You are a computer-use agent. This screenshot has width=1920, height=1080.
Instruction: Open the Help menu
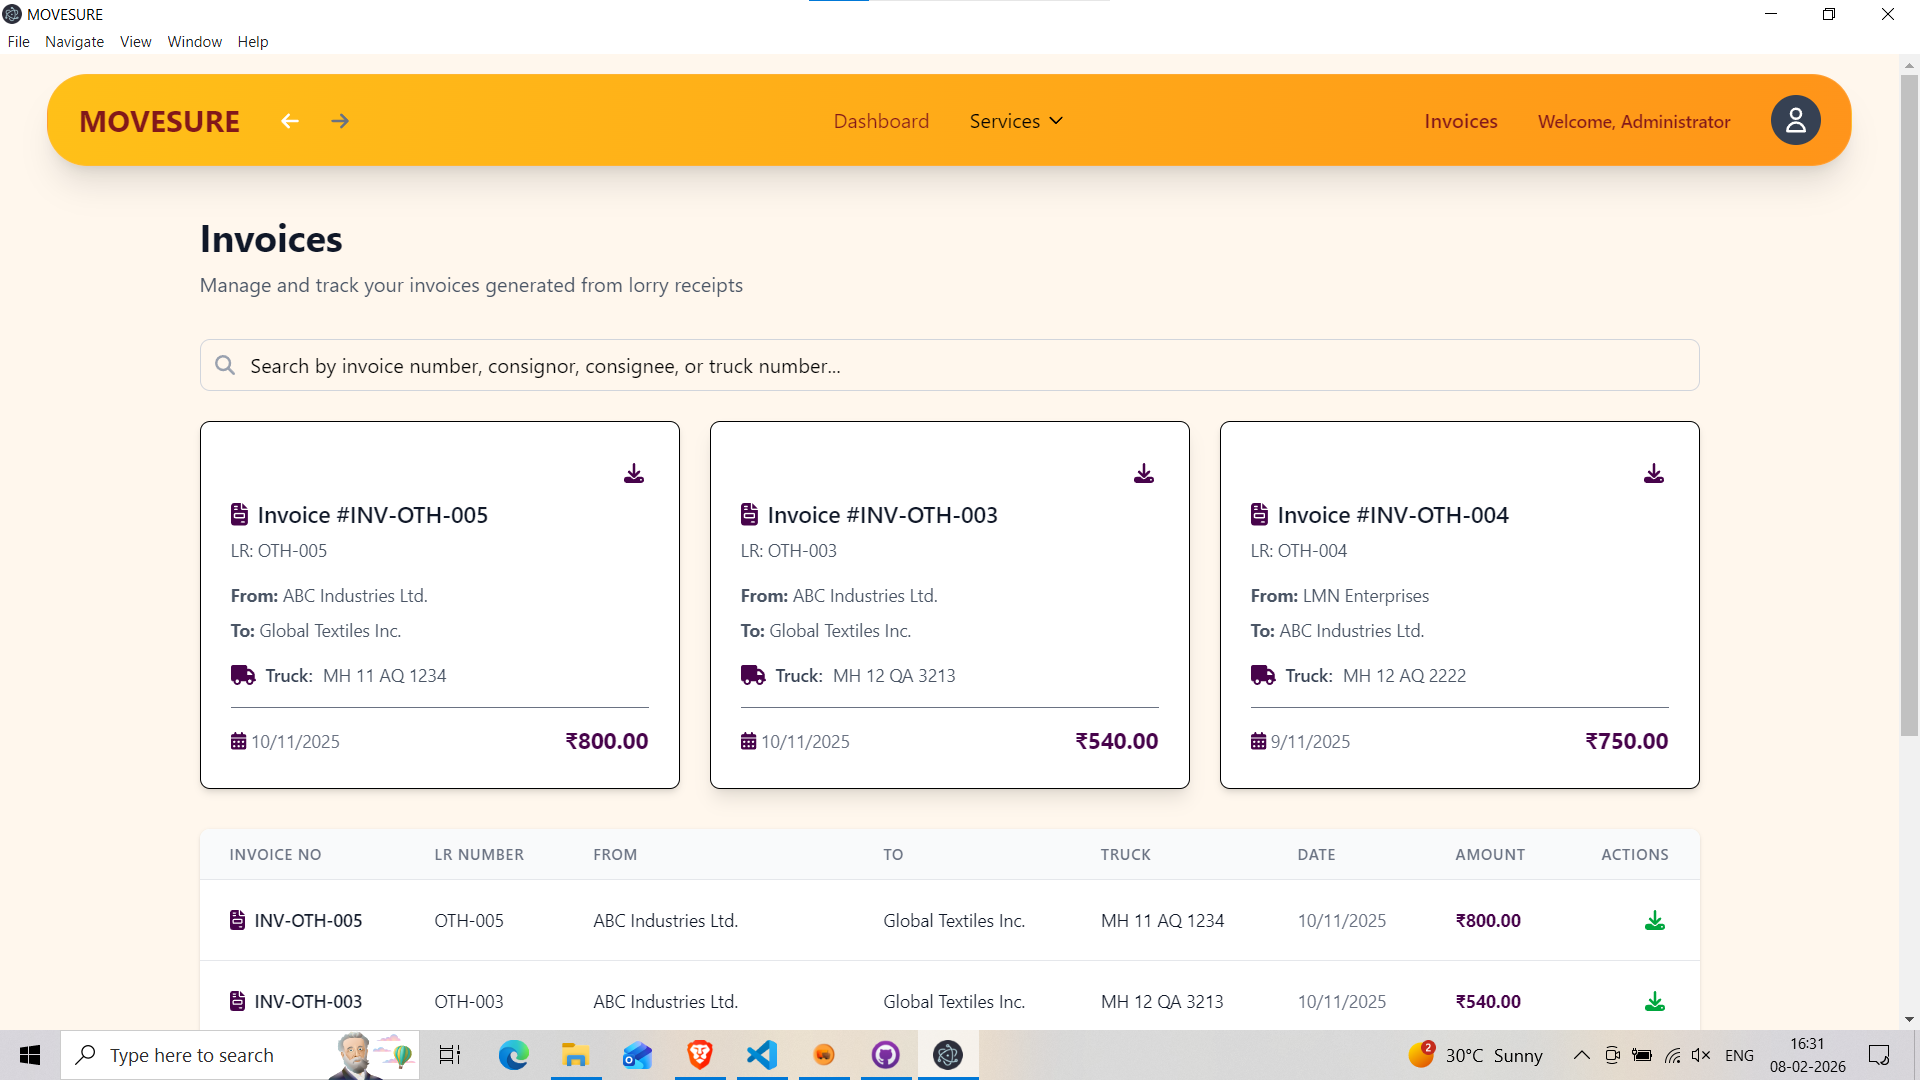(x=252, y=41)
